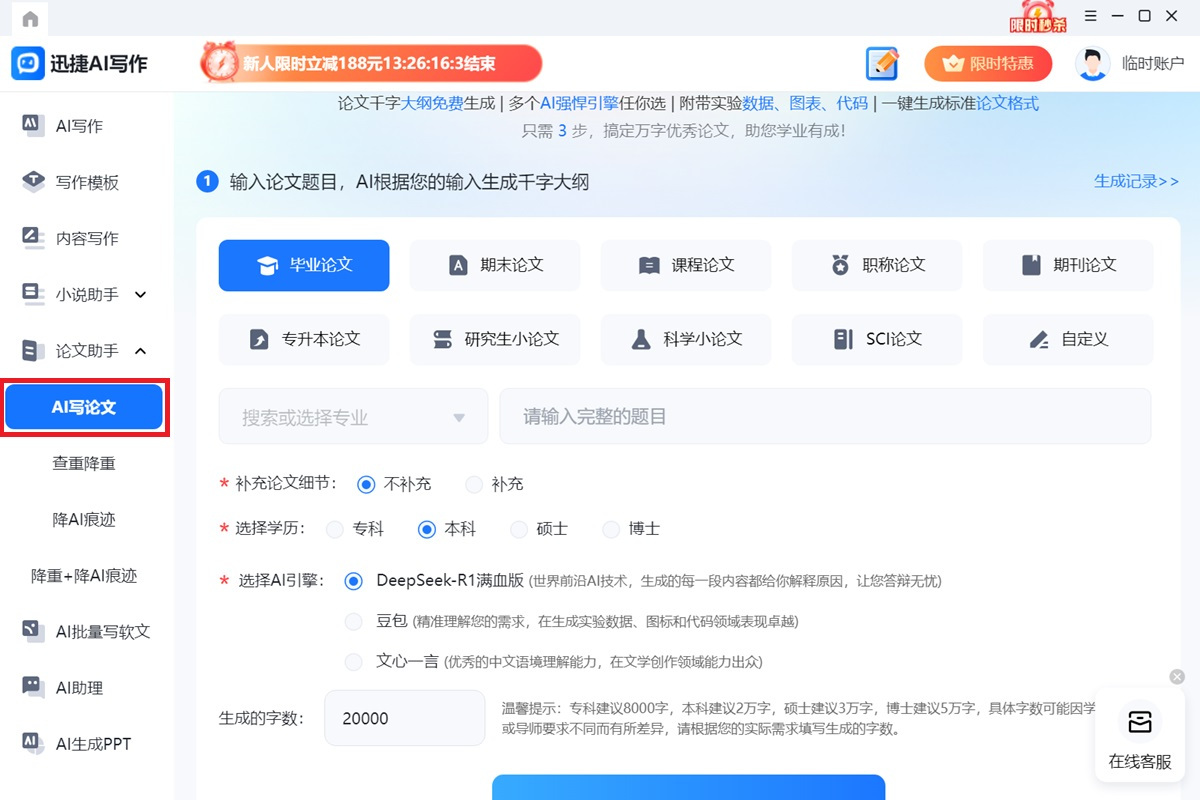
Task: Open the 生成记录 link
Action: [1136, 181]
